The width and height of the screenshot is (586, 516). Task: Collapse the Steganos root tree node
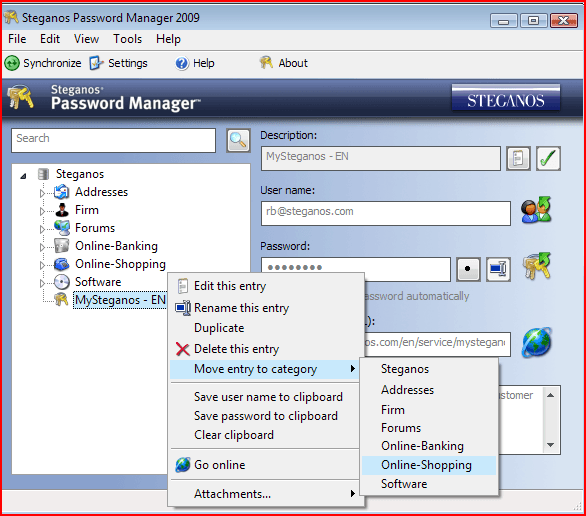(23, 175)
